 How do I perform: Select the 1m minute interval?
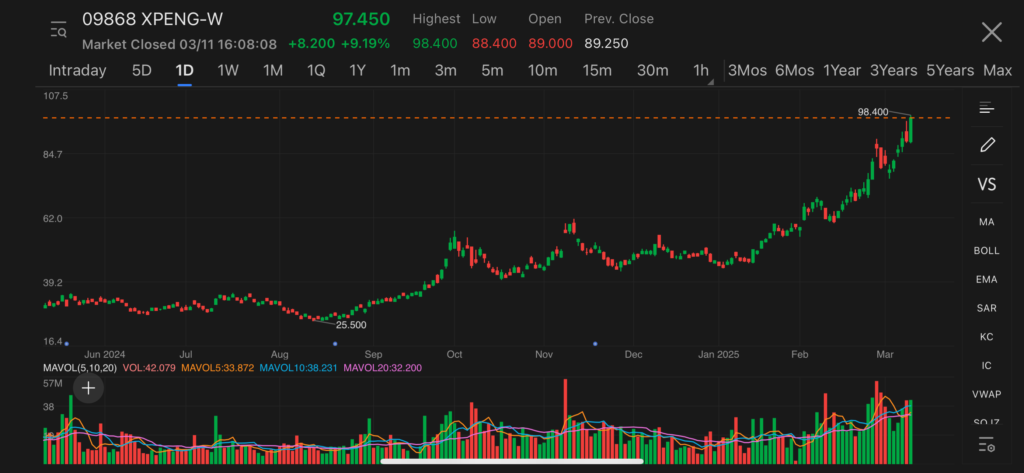point(400,71)
